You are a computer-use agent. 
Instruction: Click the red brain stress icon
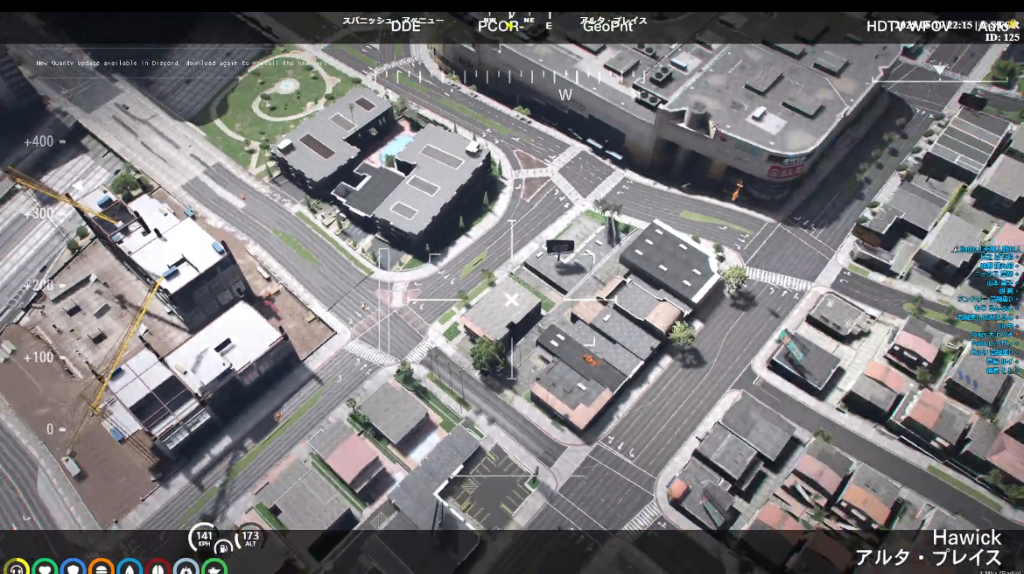point(158,568)
